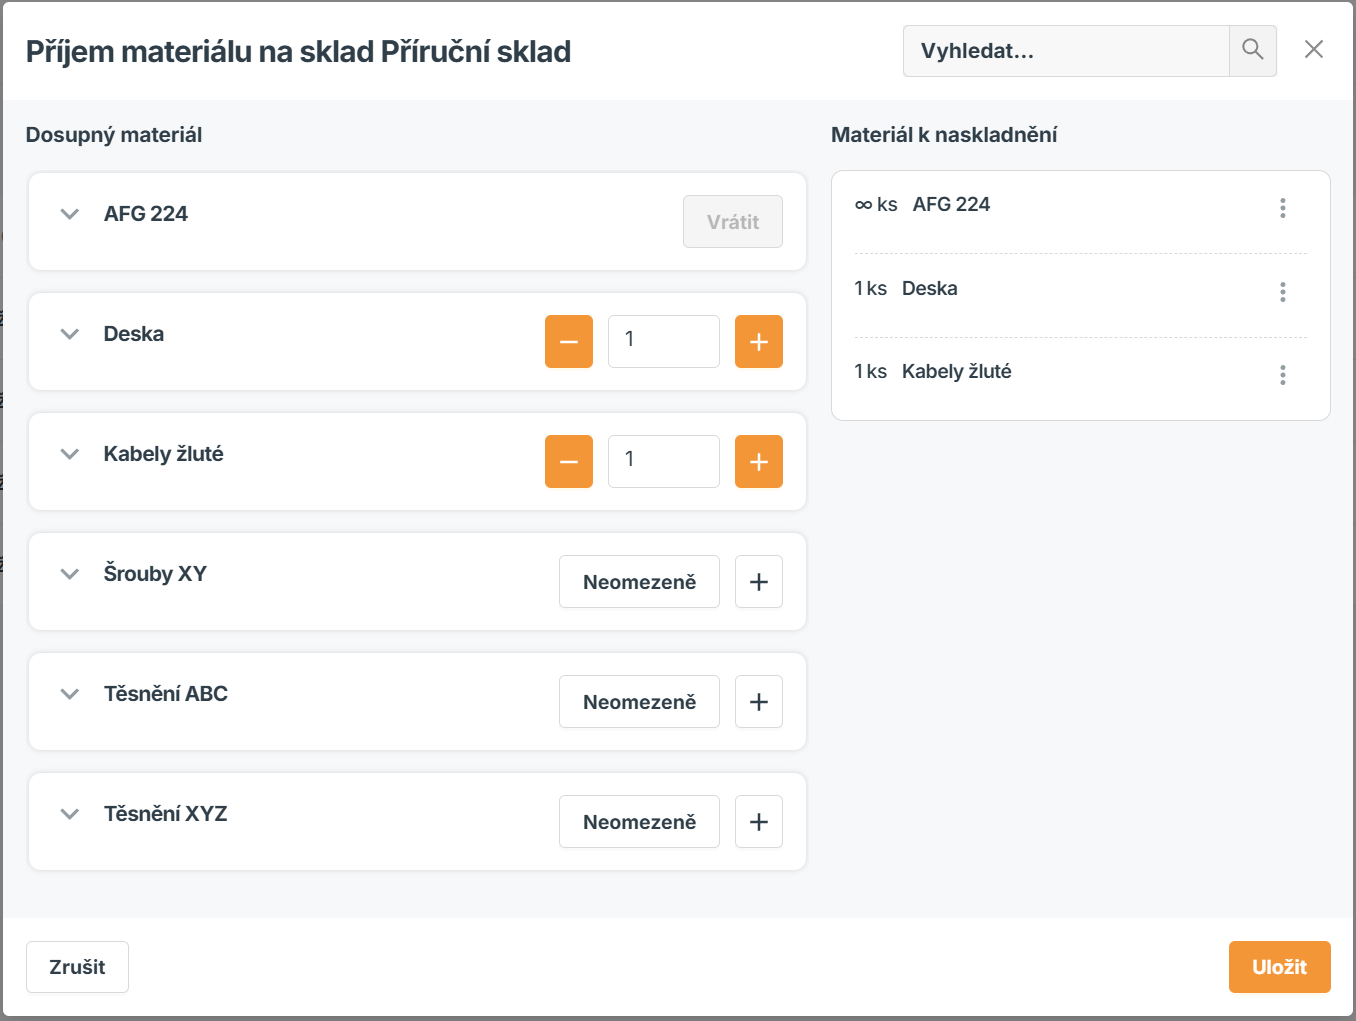
Task: Click the plus icon next to Šrouby XY
Action: (758, 581)
